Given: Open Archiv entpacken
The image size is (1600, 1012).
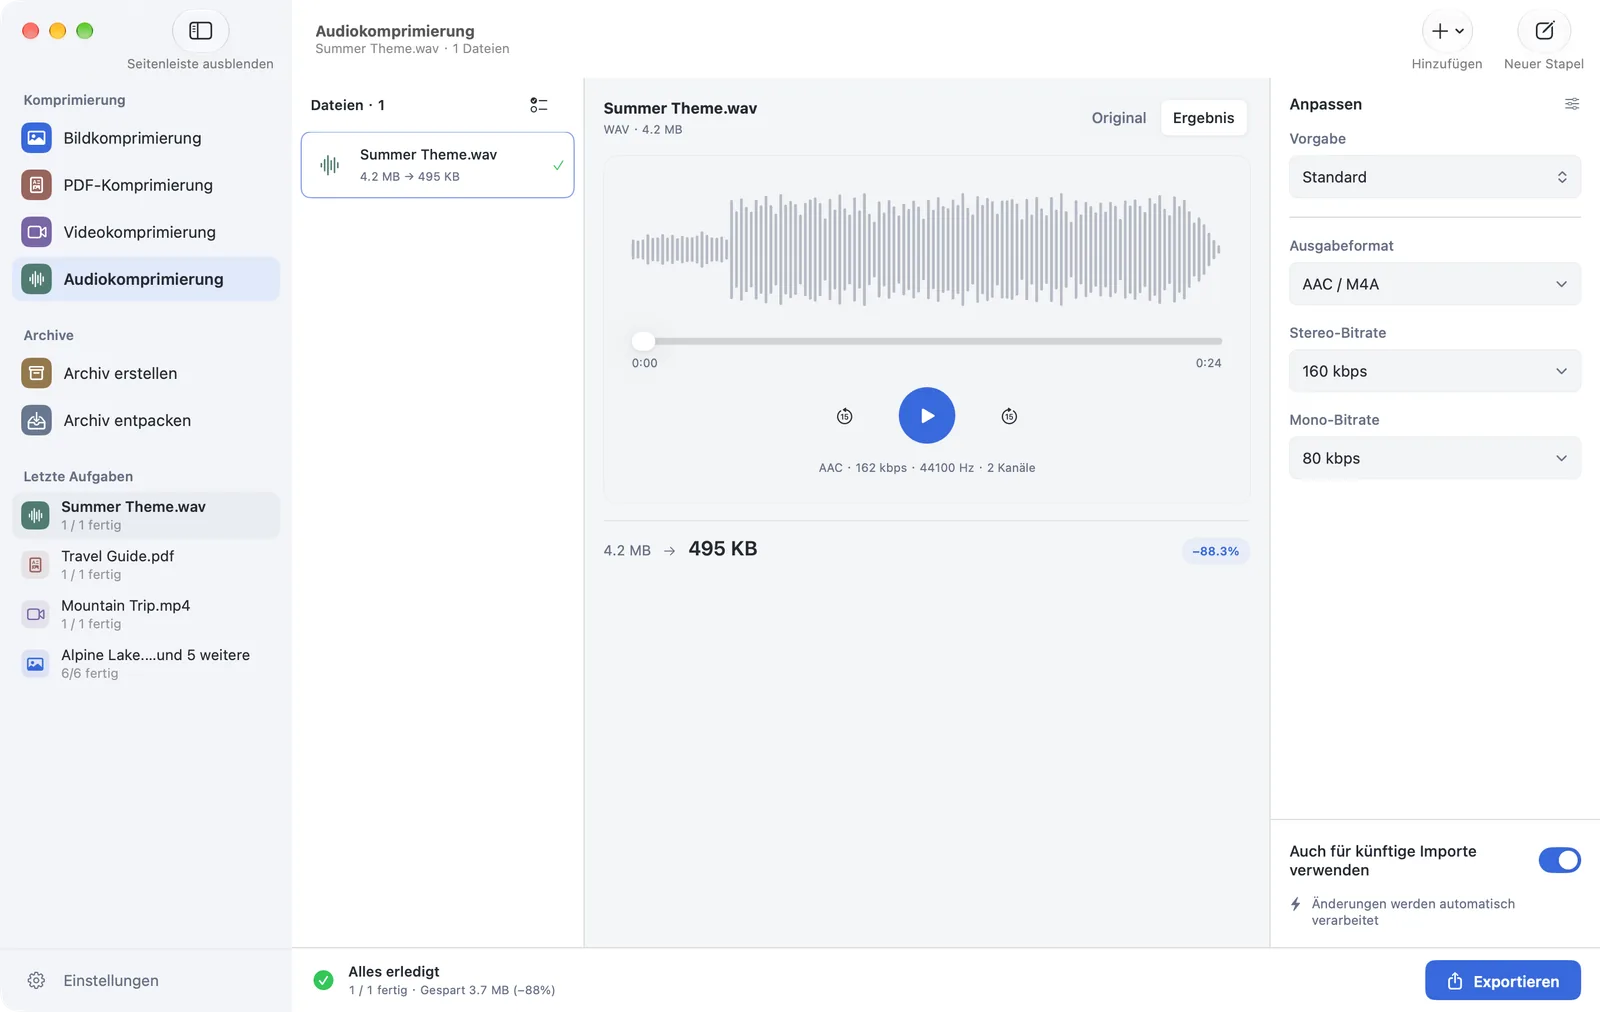Looking at the screenshot, I should [146, 420].
